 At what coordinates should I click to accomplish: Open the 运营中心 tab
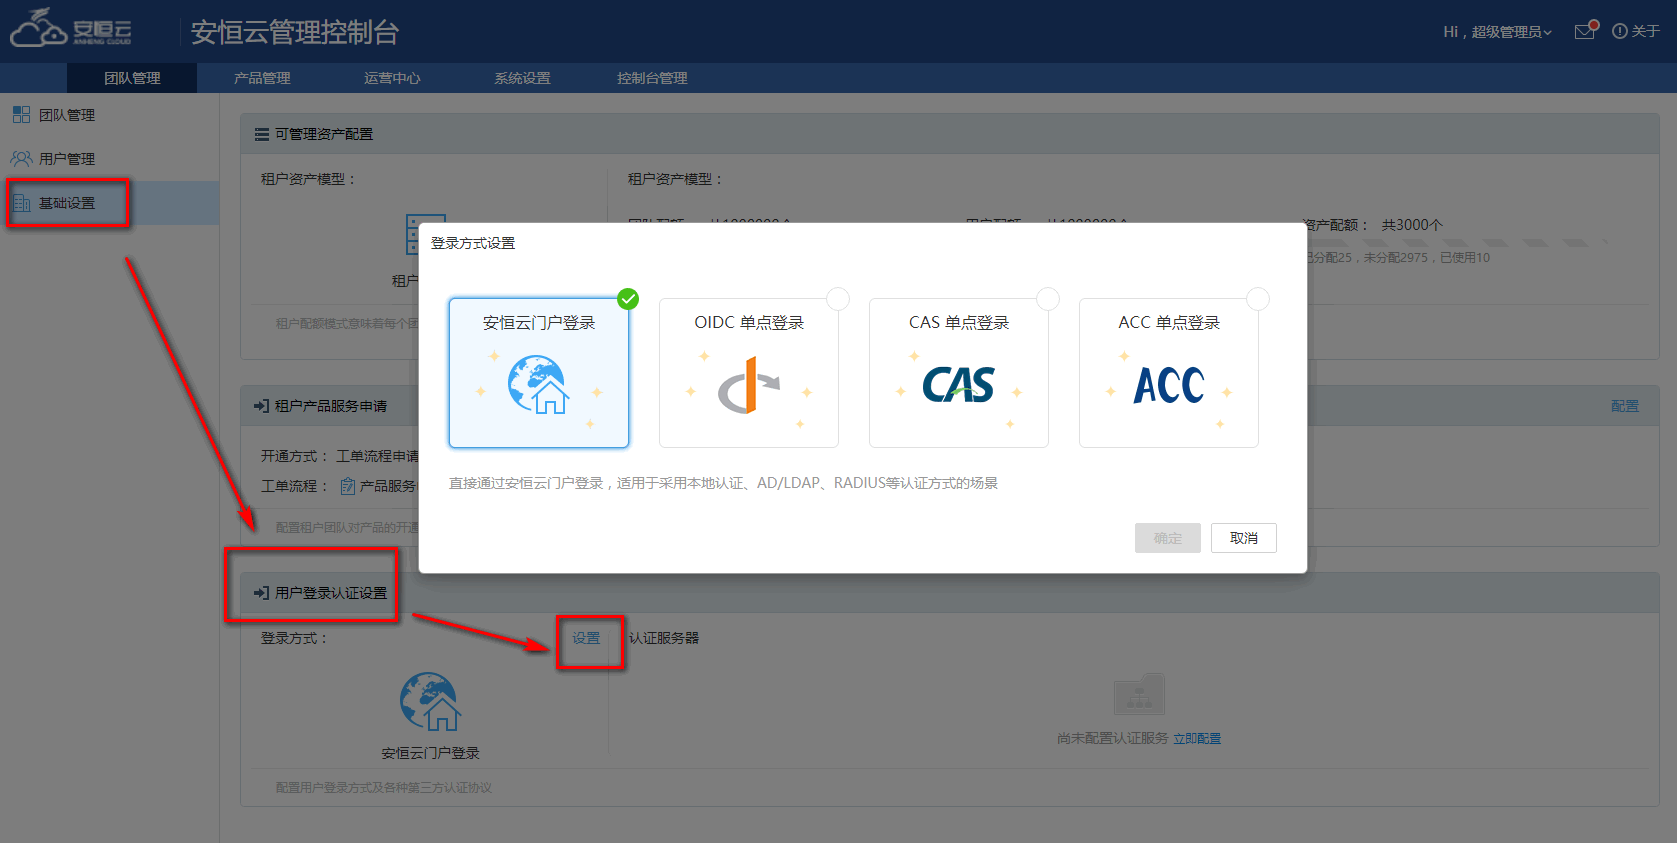coord(392,78)
